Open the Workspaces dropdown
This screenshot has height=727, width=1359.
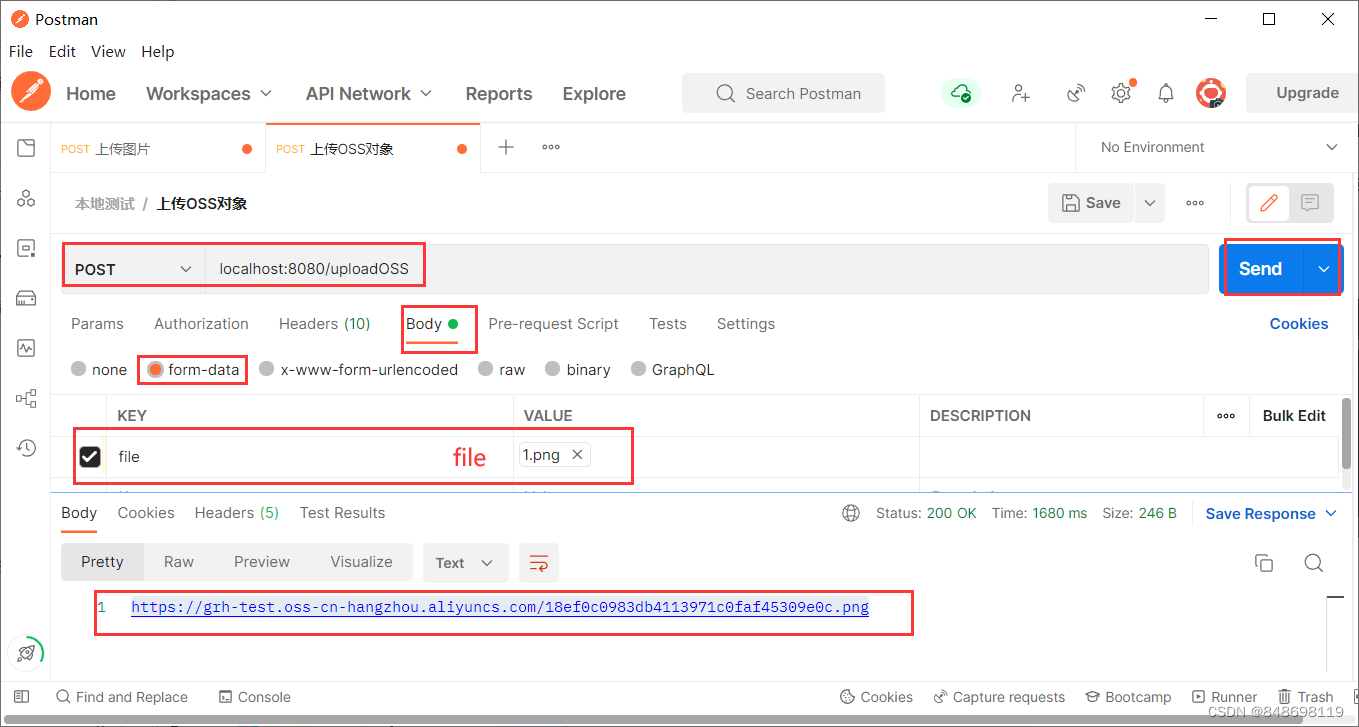209,93
